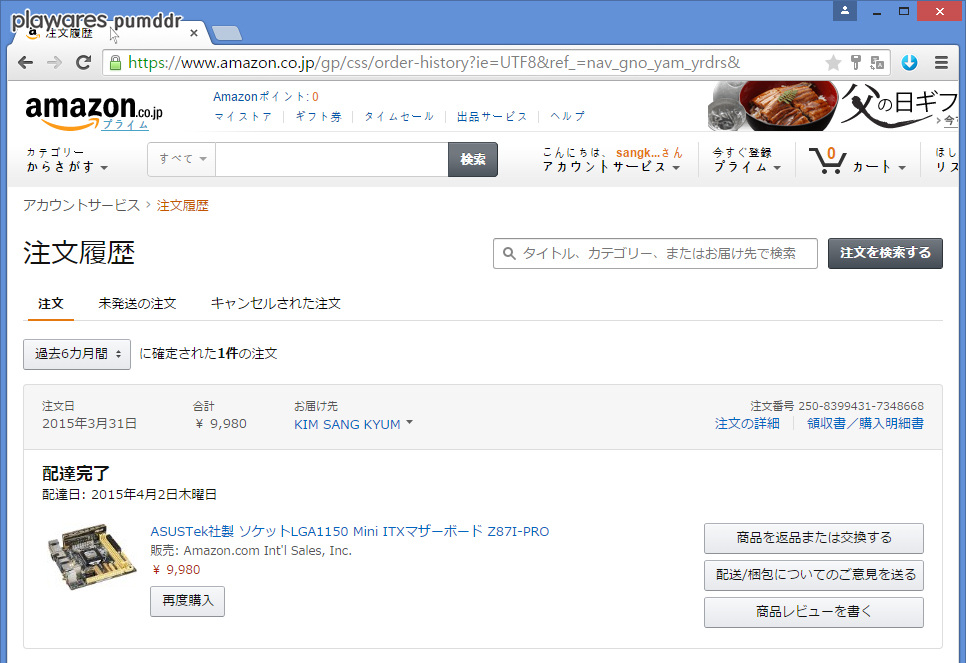Select the 注文 tab
This screenshot has height=663, width=966.
point(51,304)
